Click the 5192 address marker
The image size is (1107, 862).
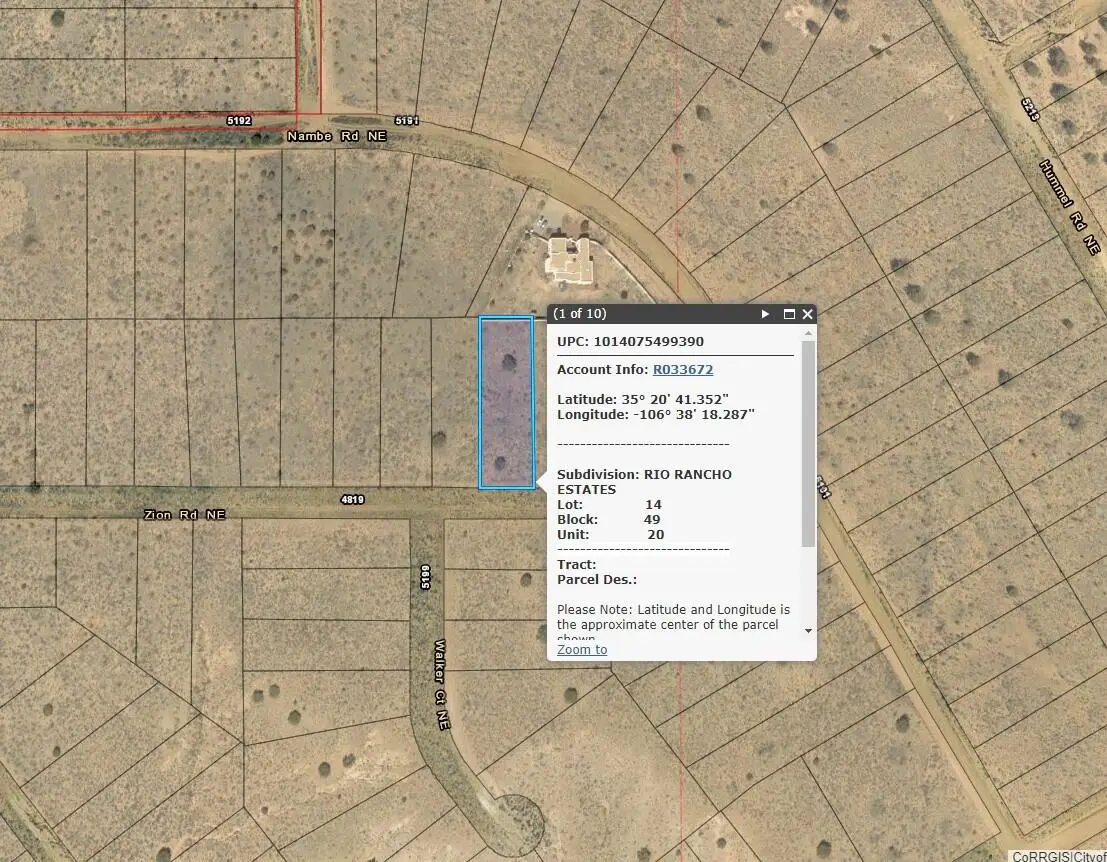pos(239,120)
